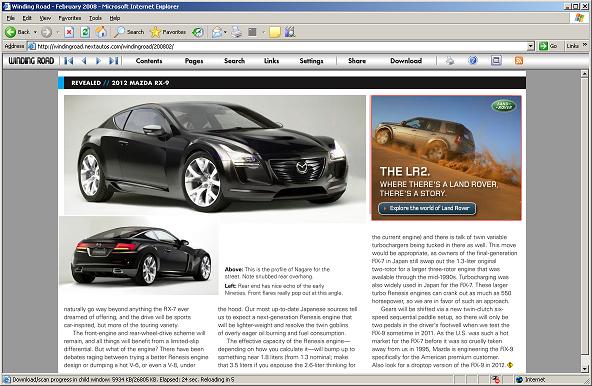Open the Contents panel

[x=149, y=61]
